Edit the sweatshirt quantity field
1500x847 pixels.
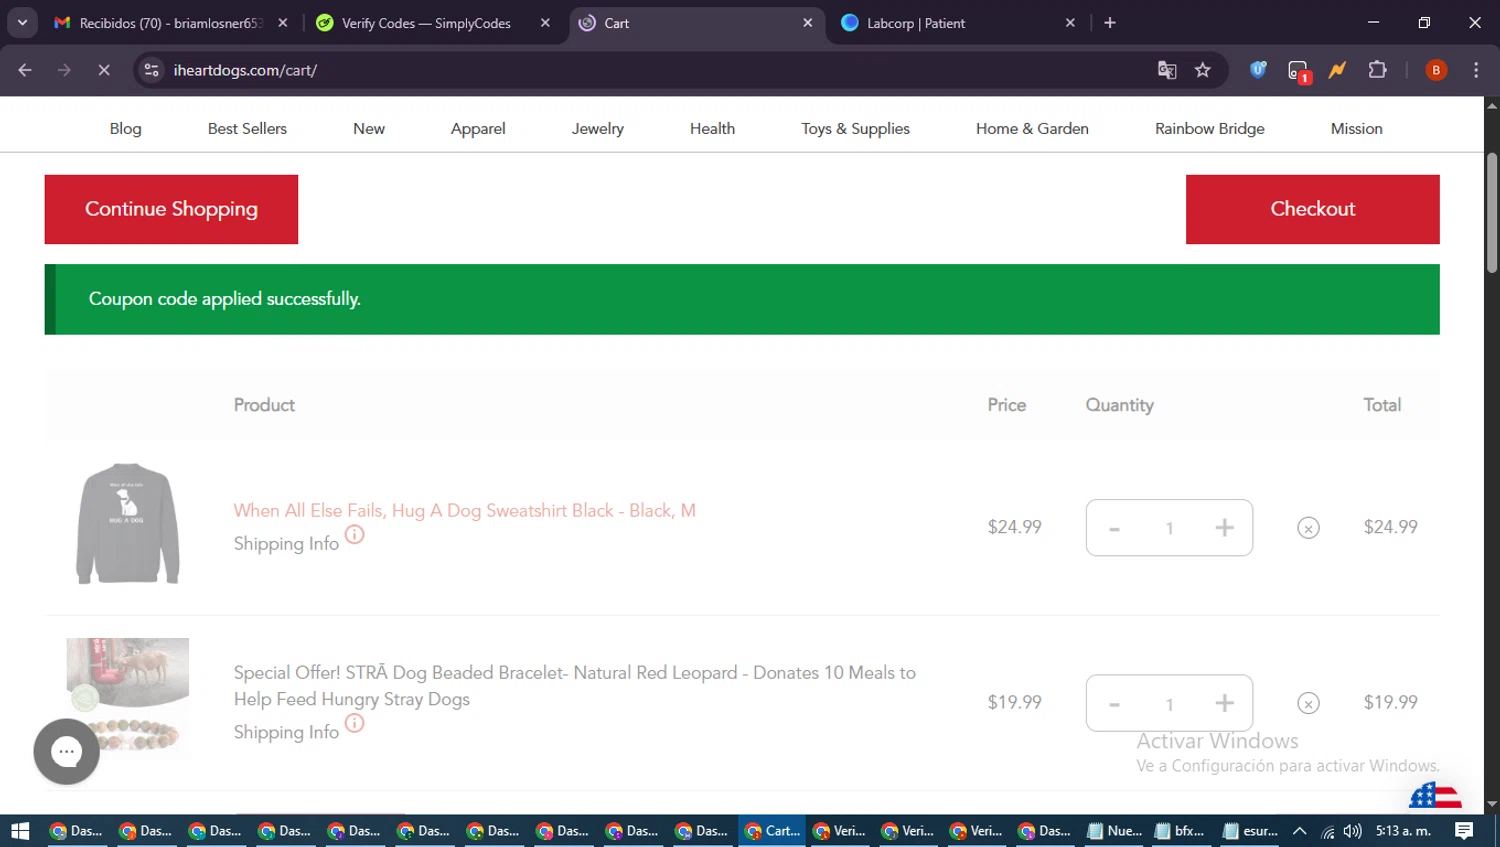[x=1169, y=528]
